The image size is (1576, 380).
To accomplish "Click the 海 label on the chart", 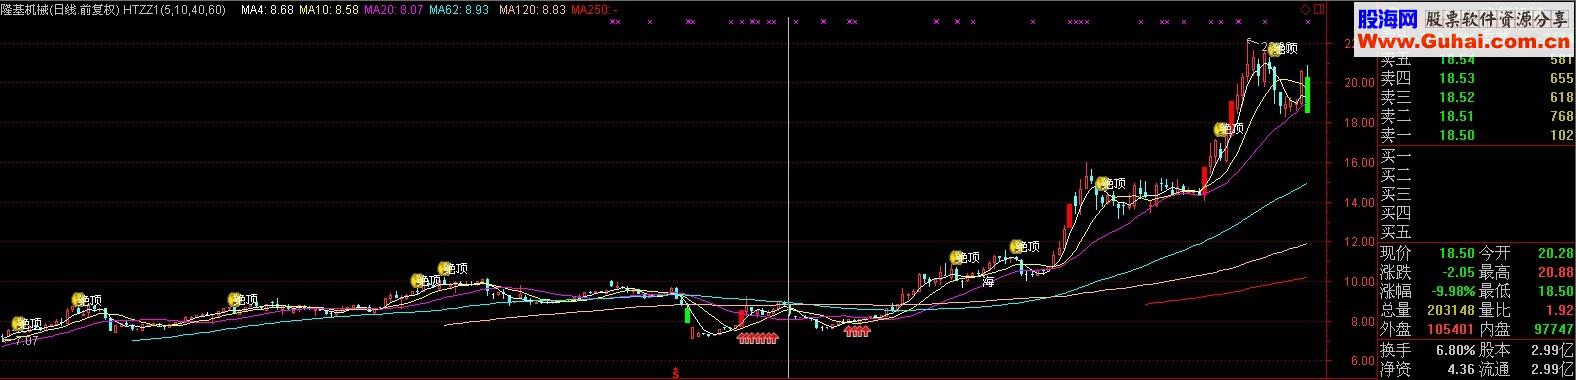I will coord(988,283).
